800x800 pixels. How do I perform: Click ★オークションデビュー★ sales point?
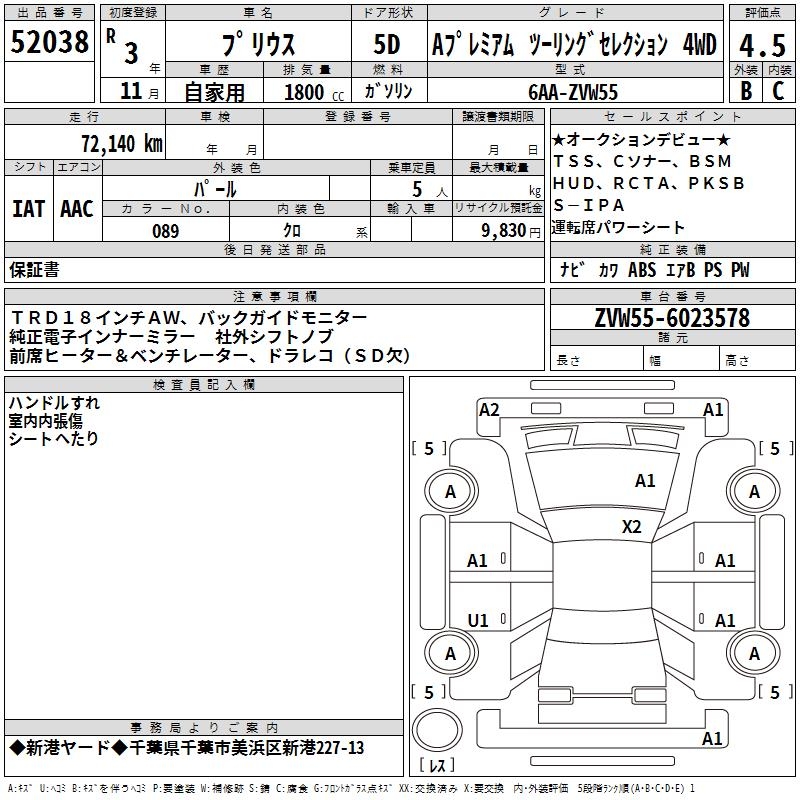click(641, 139)
